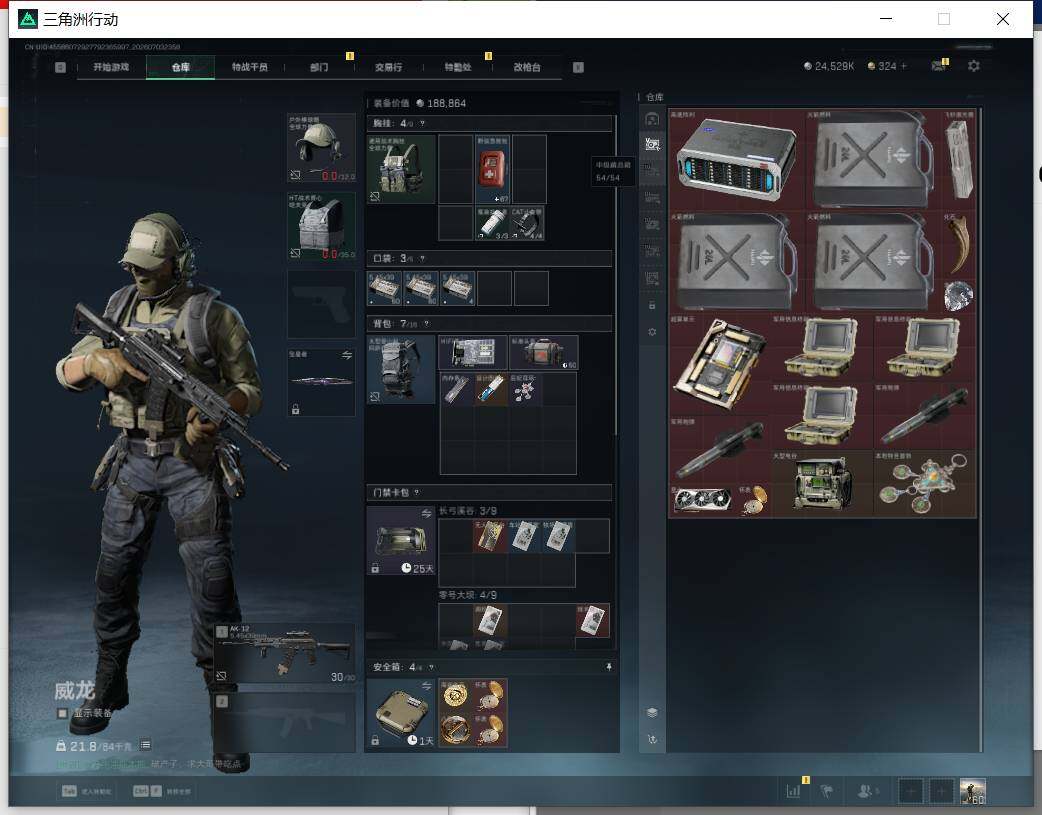The width and height of the screenshot is (1042, 815).
Task: Click the plus icon beside 324 currency
Action: pos(903,66)
